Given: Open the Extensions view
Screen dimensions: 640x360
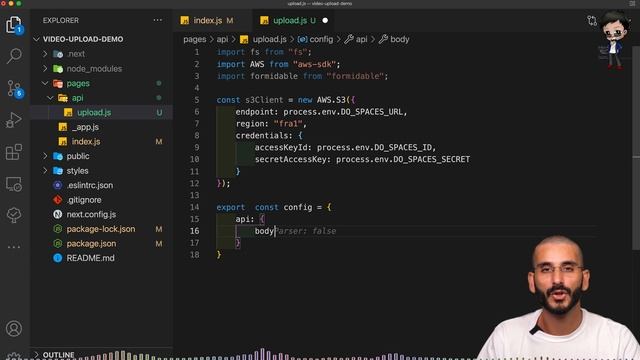Looking at the screenshot, I should click(14, 152).
